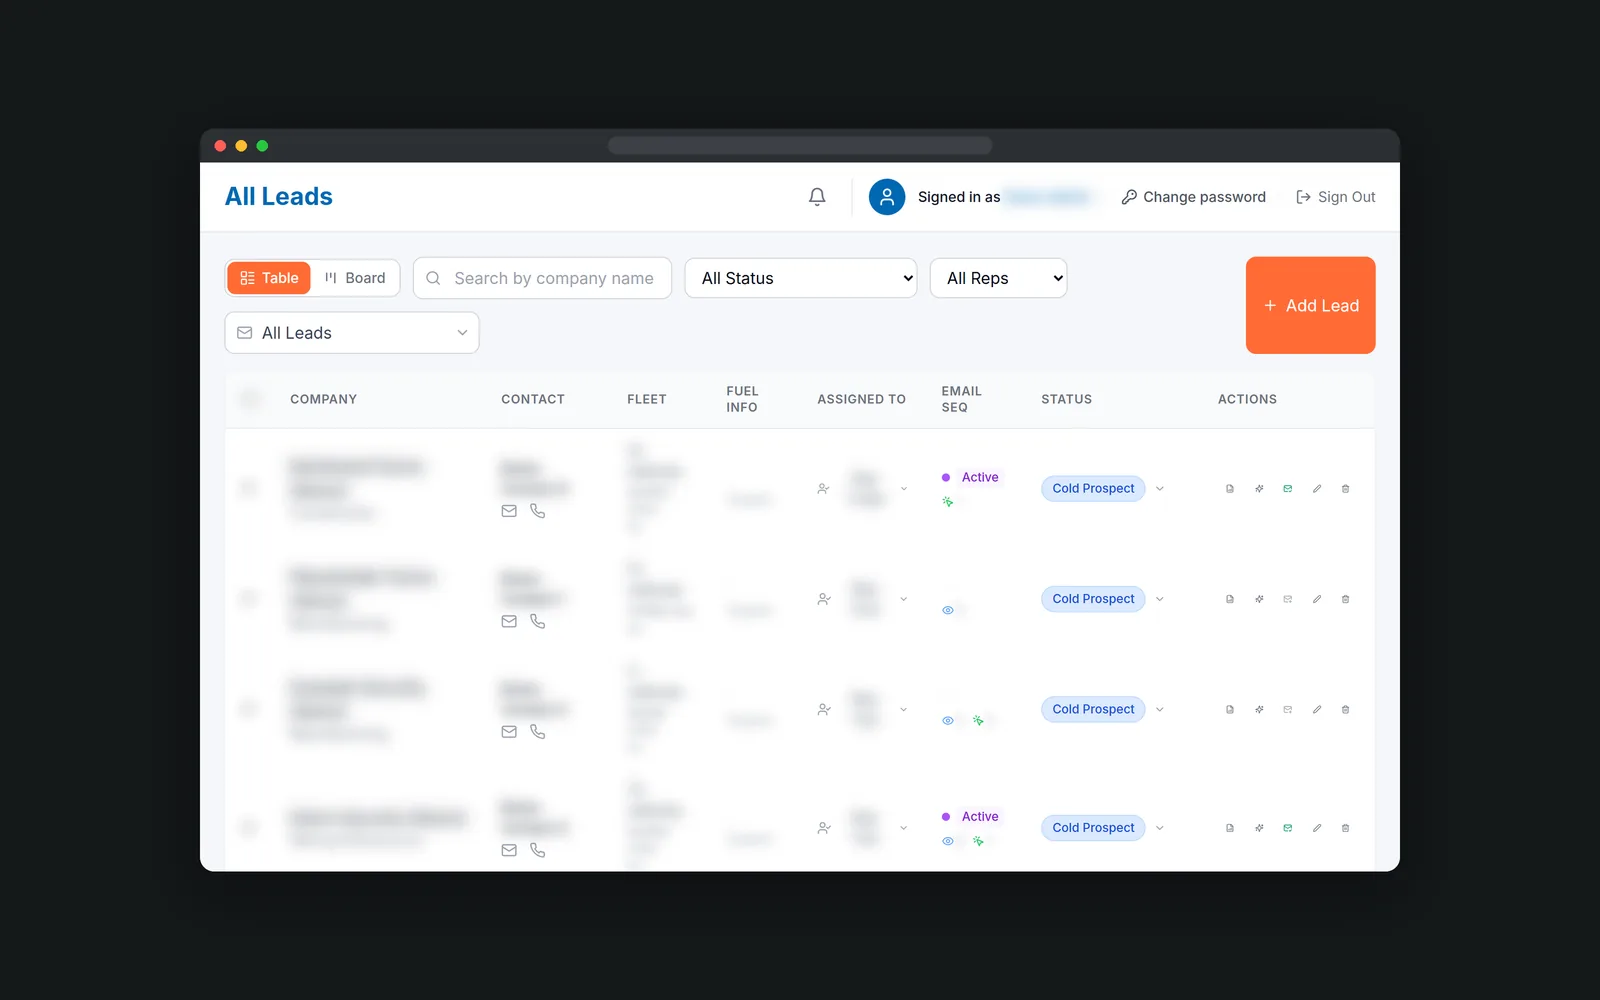The width and height of the screenshot is (1600, 1000).
Task: Delete the fourth lead with trash icon
Action: point(1345,828)
